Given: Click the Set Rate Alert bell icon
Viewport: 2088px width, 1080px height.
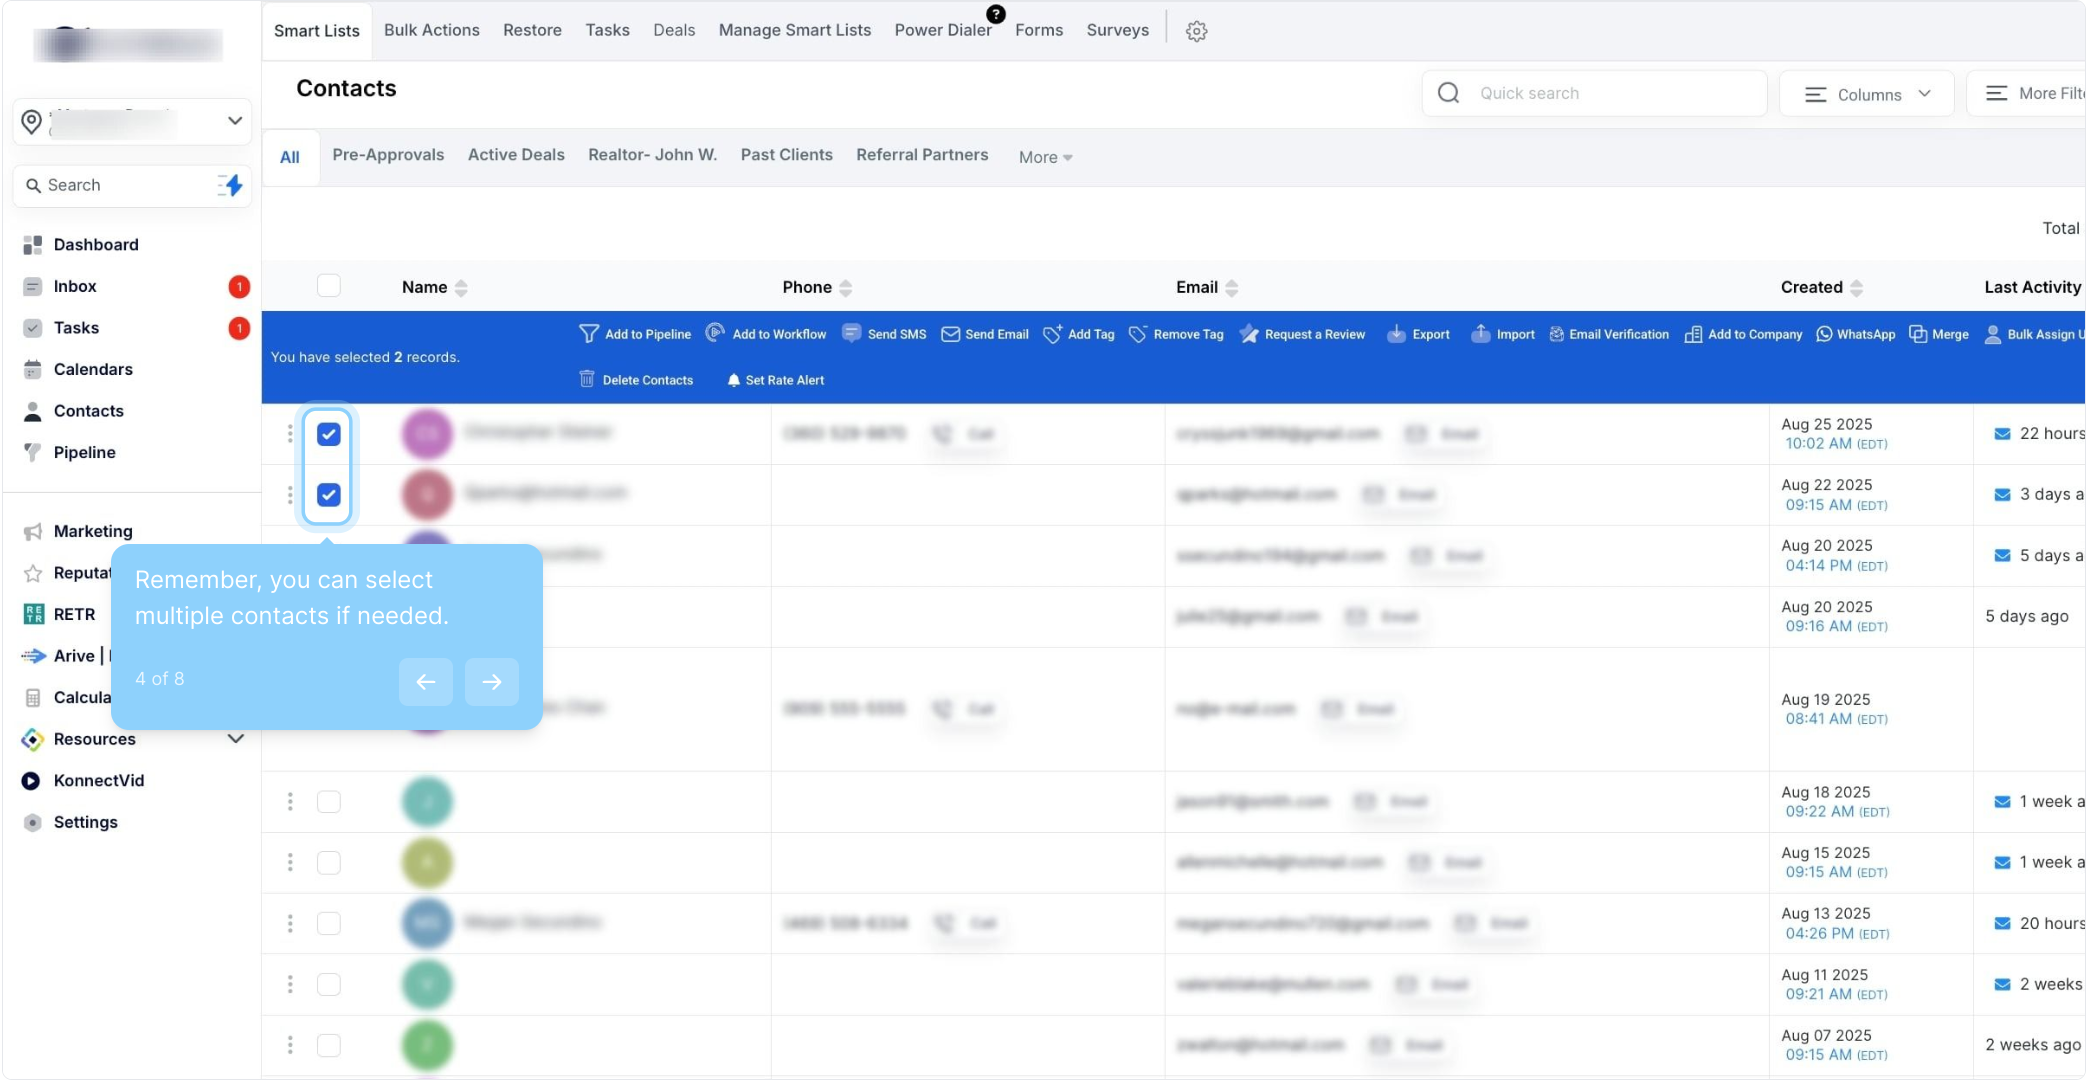Looking at the screenshot, I should 733,380.
